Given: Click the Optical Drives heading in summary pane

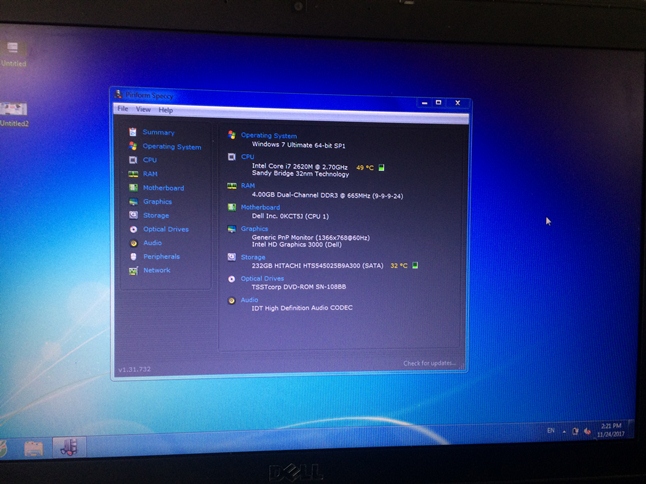Looking at the screenshot, I should coord(262,278).
